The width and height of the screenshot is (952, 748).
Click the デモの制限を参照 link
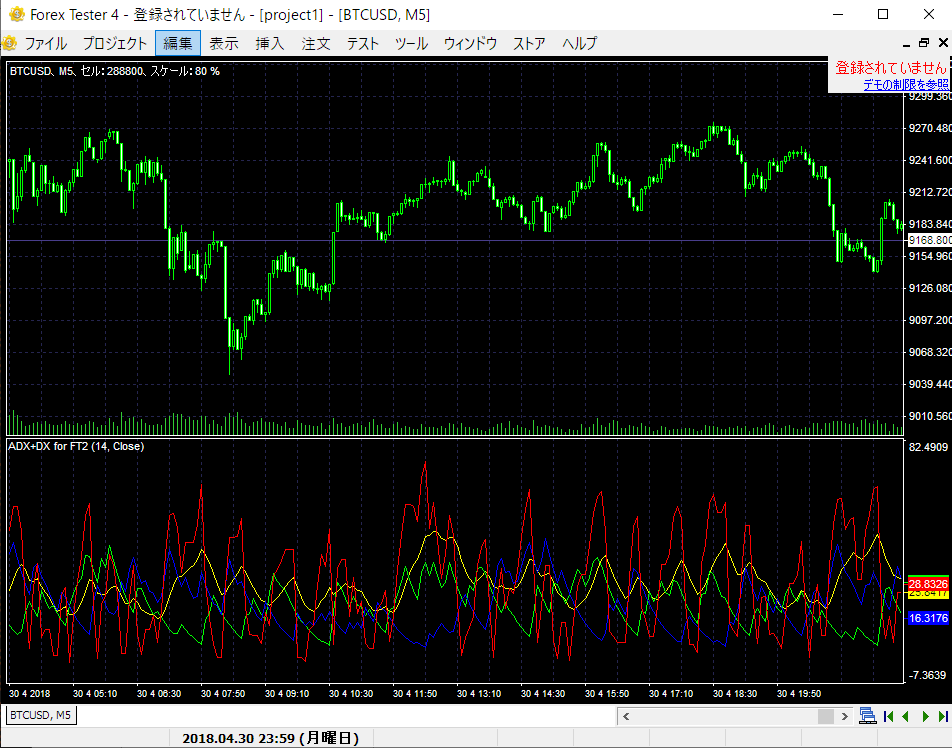[x=906, y=85]
